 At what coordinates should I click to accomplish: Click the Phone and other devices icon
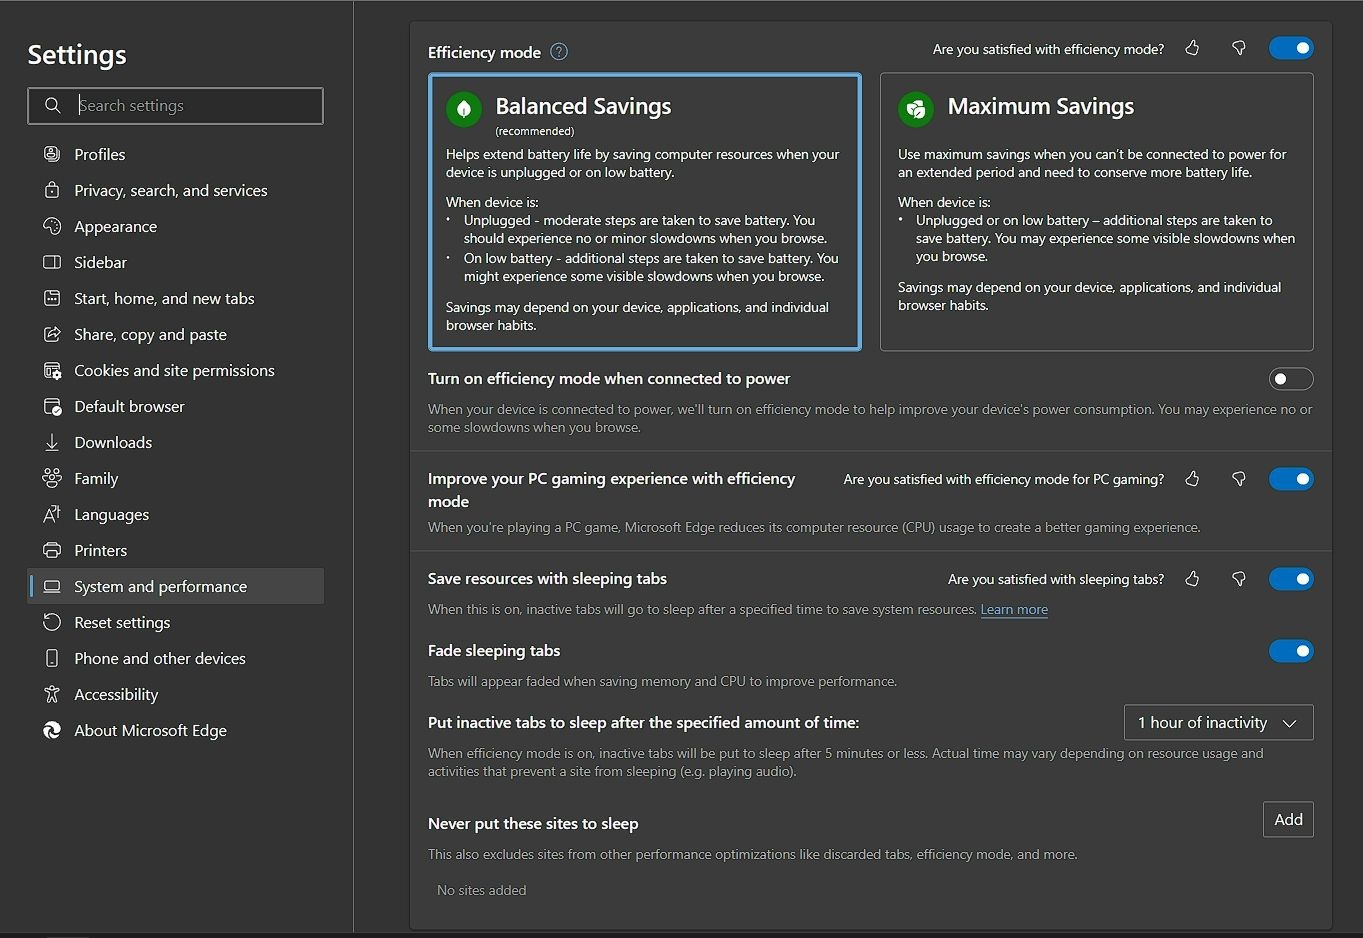tap(52, 658)
